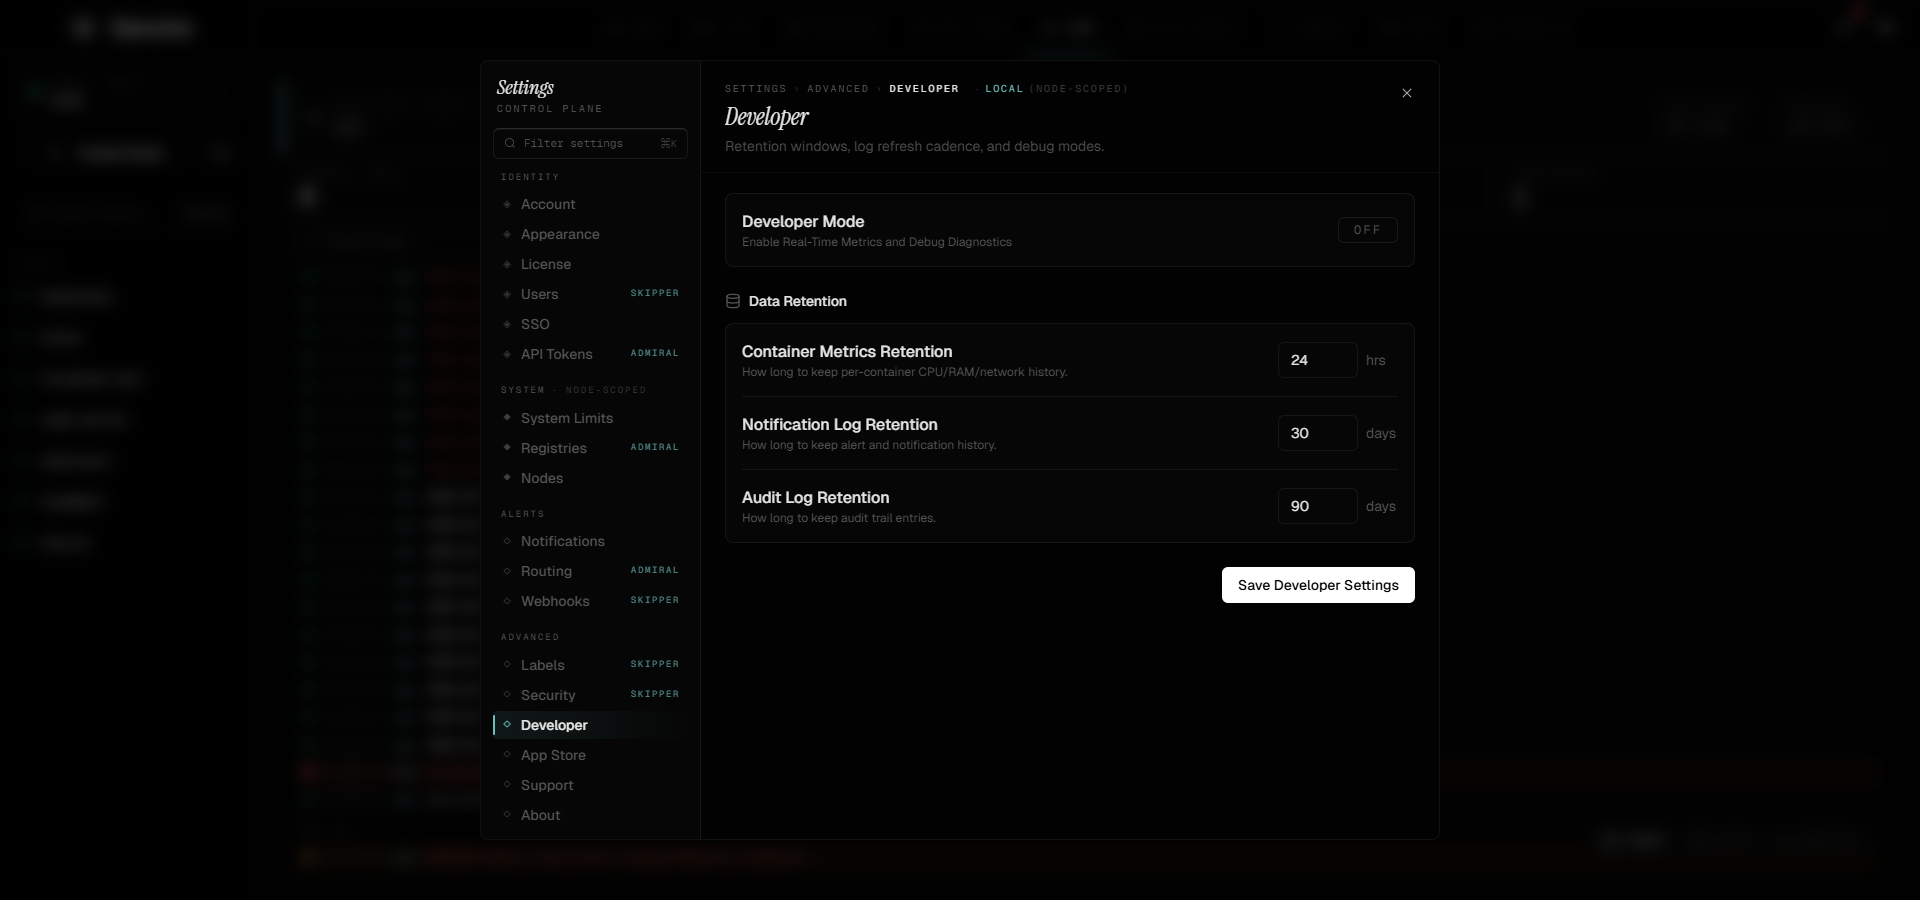Open Notifications alert settings
This screenshot has width=1920, height=900.
(x=590, y=541)
